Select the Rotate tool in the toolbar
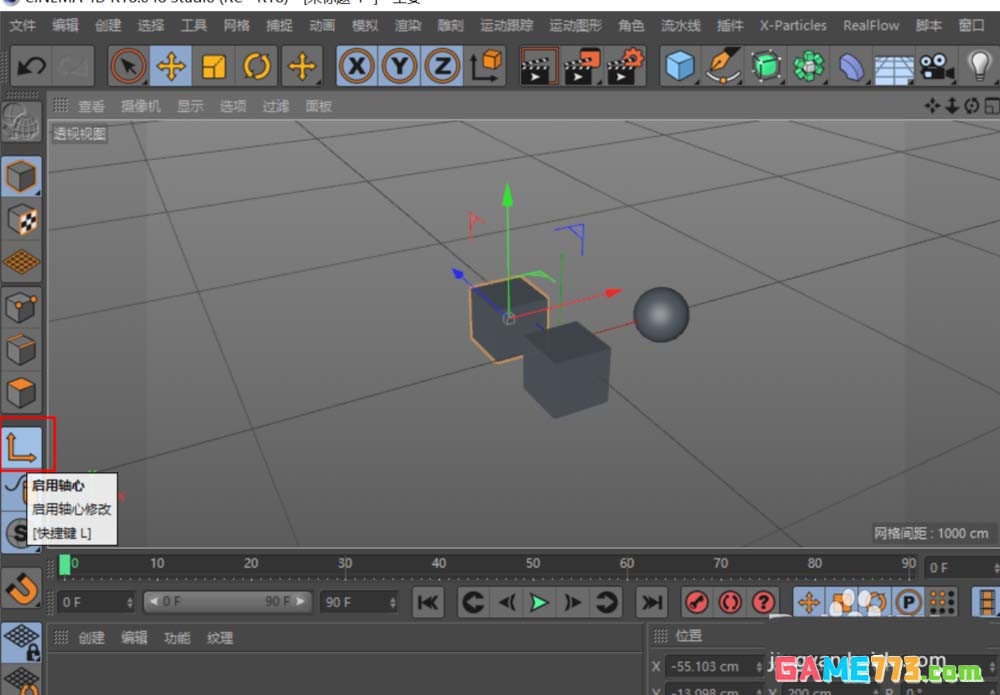Viewport: 1000px width, 695px height. coord(258,65)
